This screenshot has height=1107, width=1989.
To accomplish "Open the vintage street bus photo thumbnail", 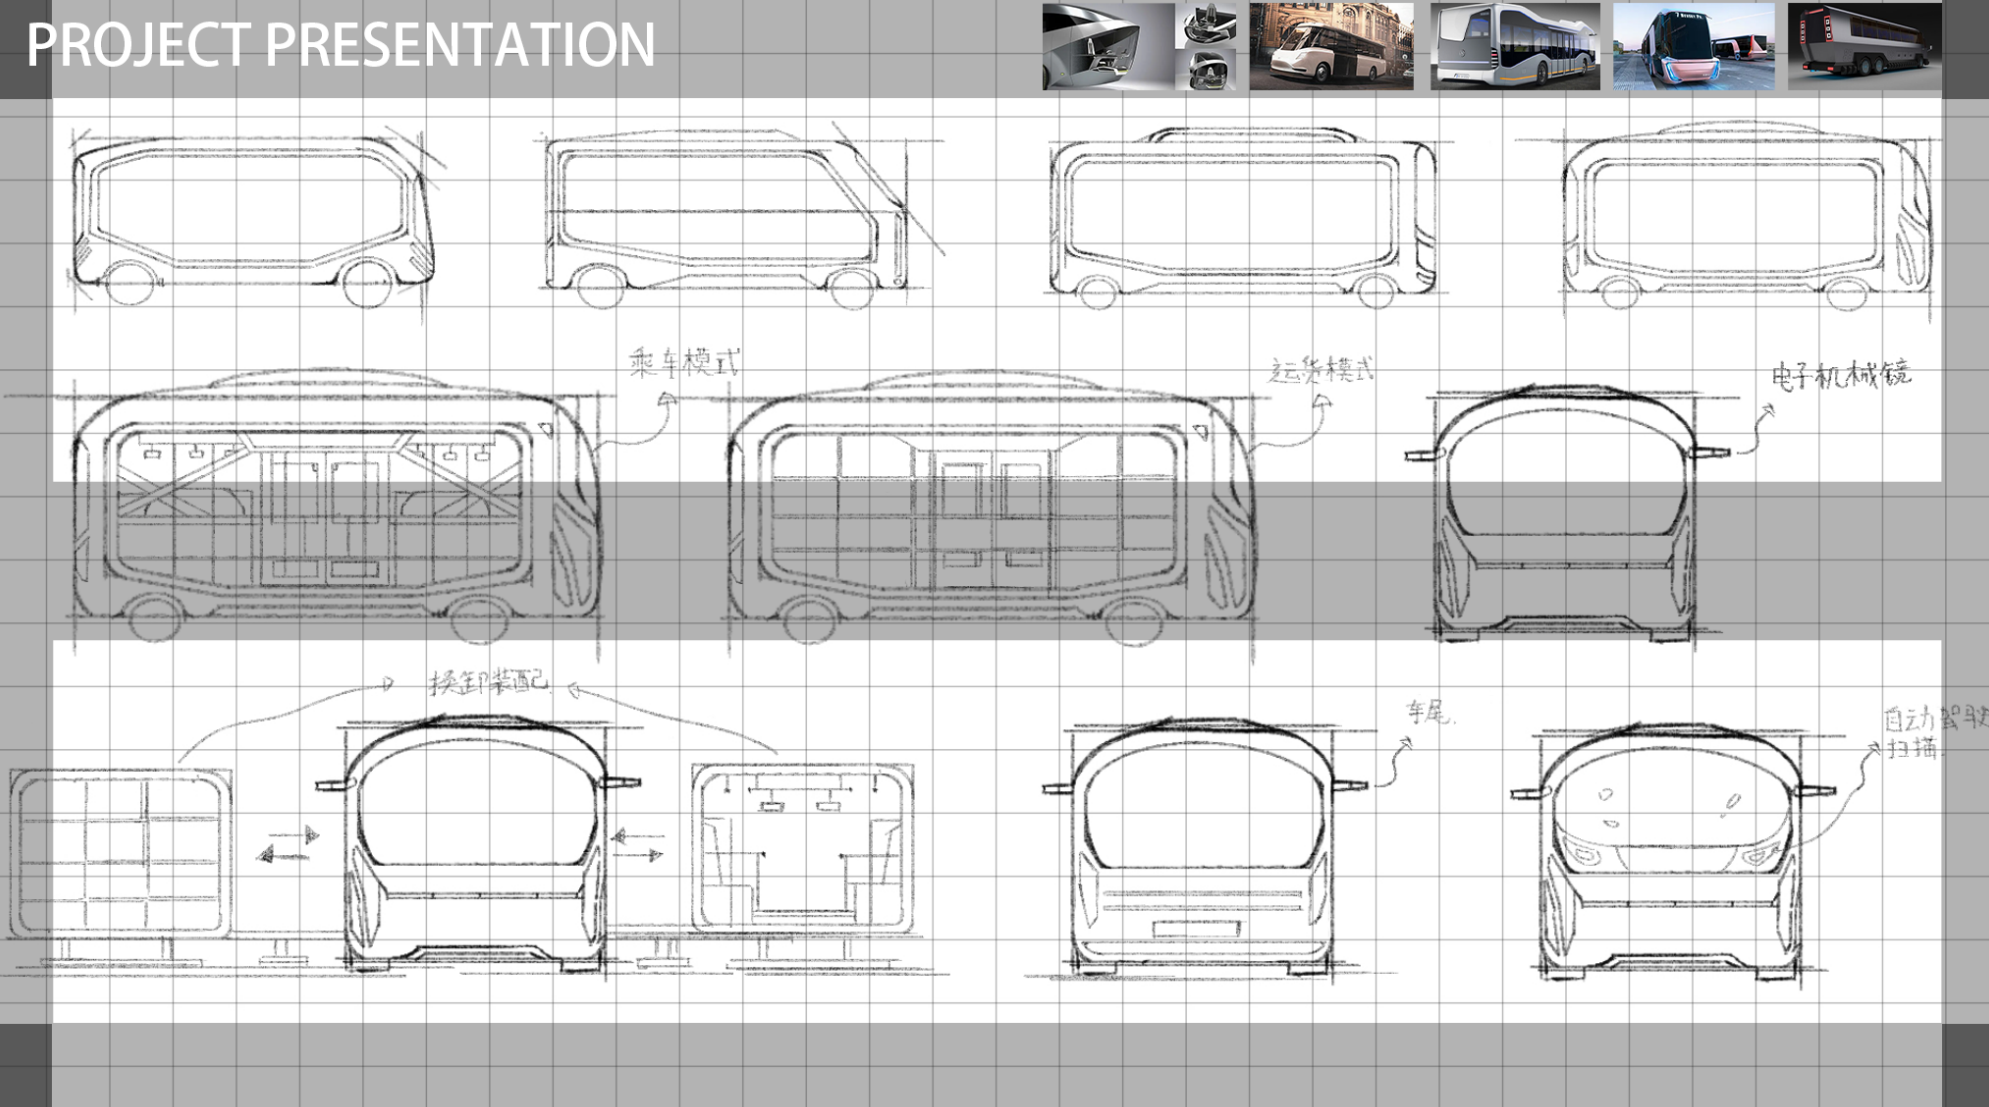I will click(1330, 45).
